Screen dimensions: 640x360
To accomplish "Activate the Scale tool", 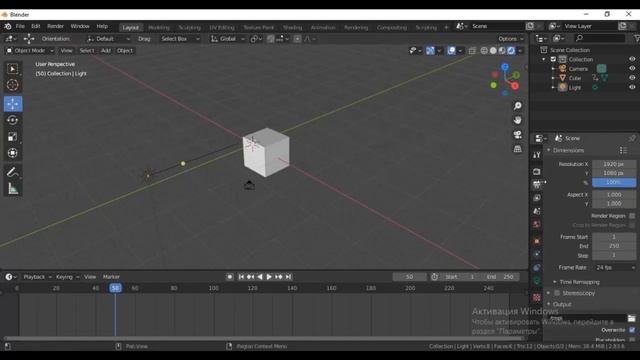I will pos(13,137).
